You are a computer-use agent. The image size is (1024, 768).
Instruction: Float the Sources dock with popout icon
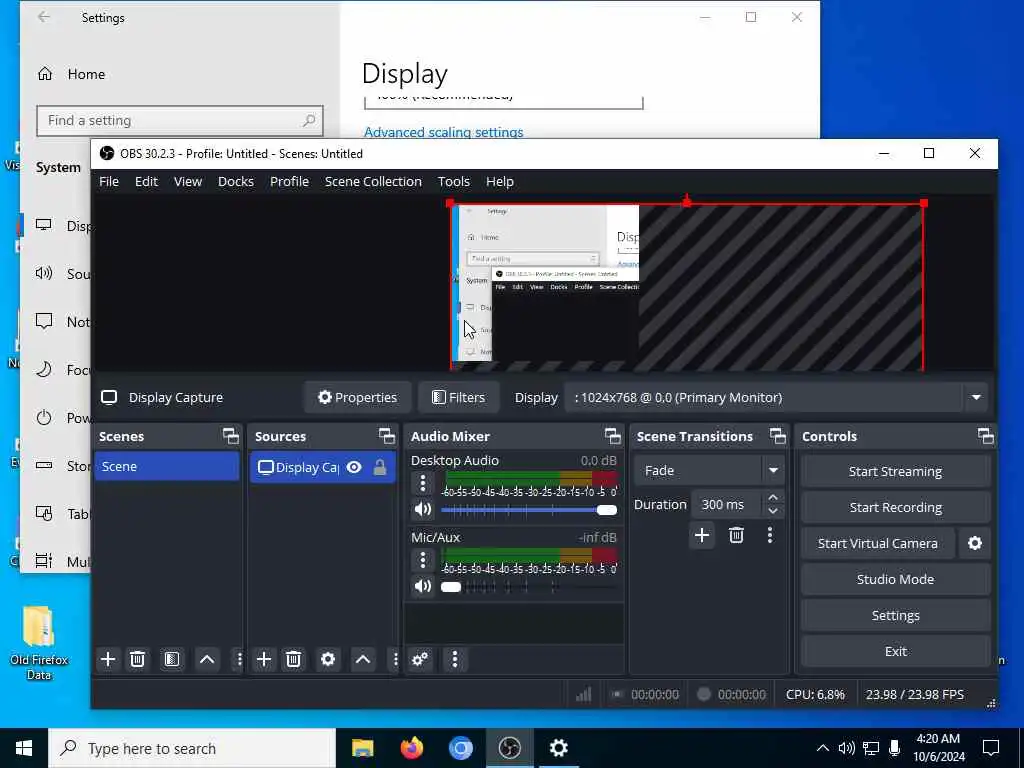[387, 436]
